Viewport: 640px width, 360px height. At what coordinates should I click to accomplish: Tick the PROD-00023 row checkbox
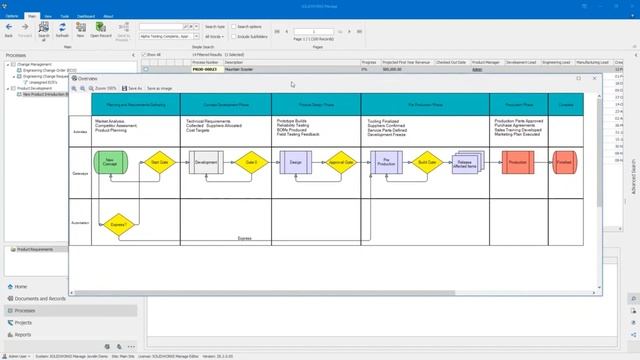click(x=146, y=69)
